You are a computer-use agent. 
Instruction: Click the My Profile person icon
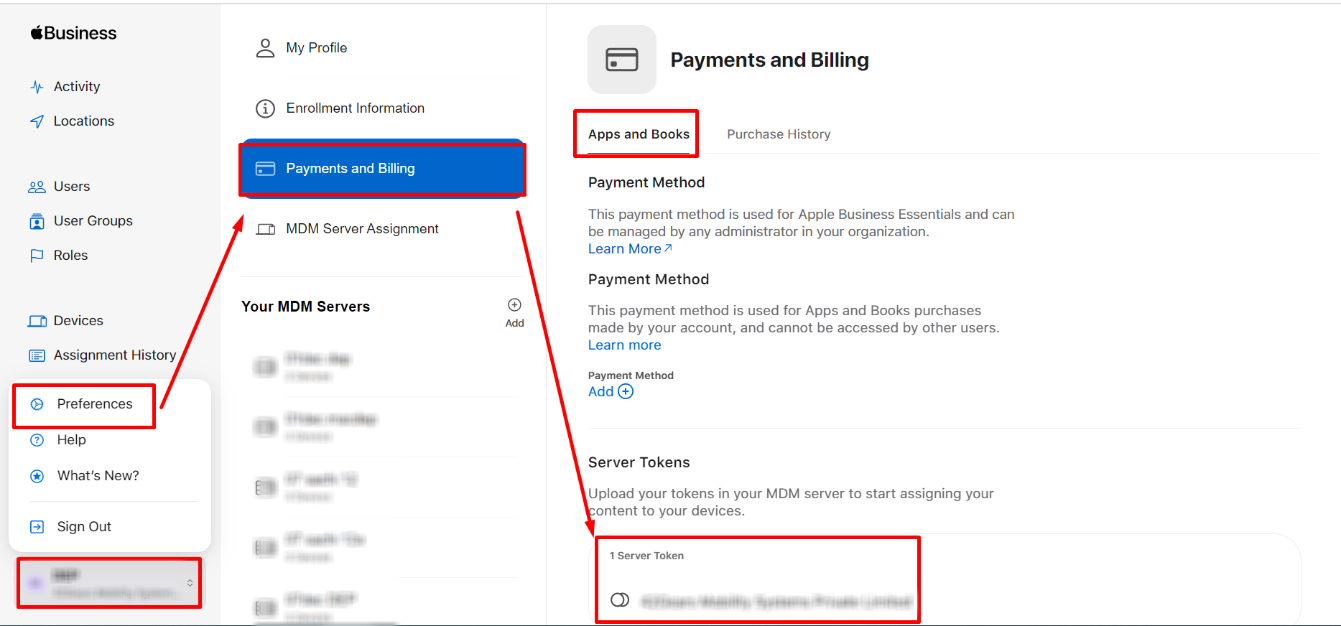click(264, 47)
